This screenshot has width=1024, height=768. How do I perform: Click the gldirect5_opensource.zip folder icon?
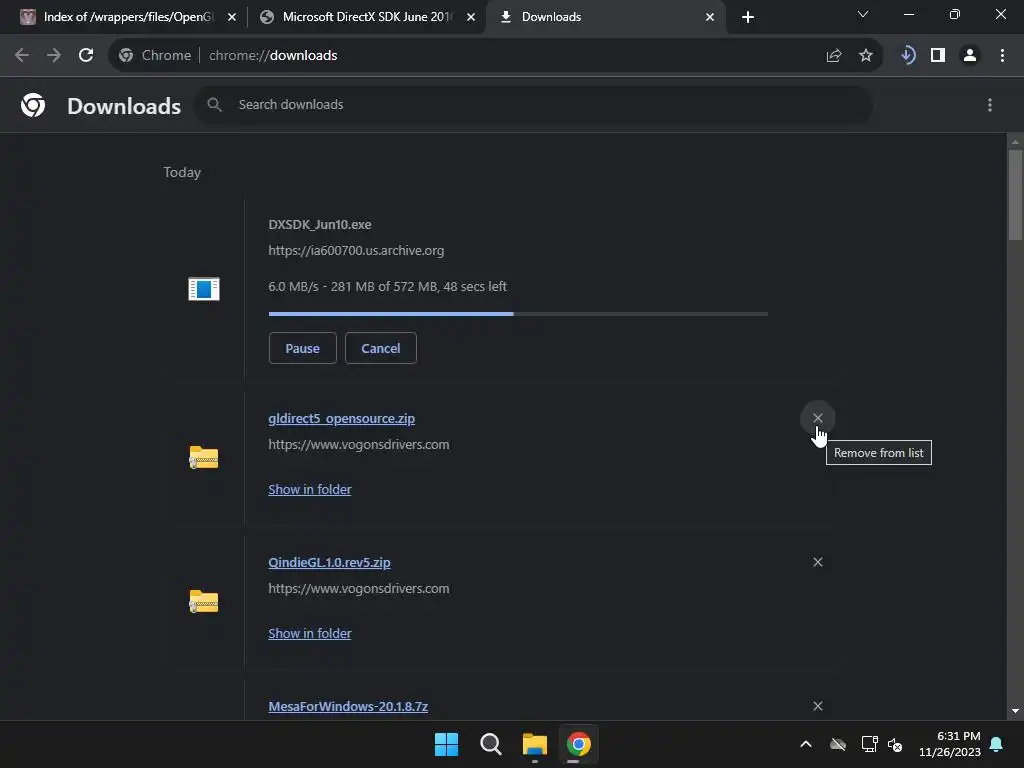pos(204,457)
